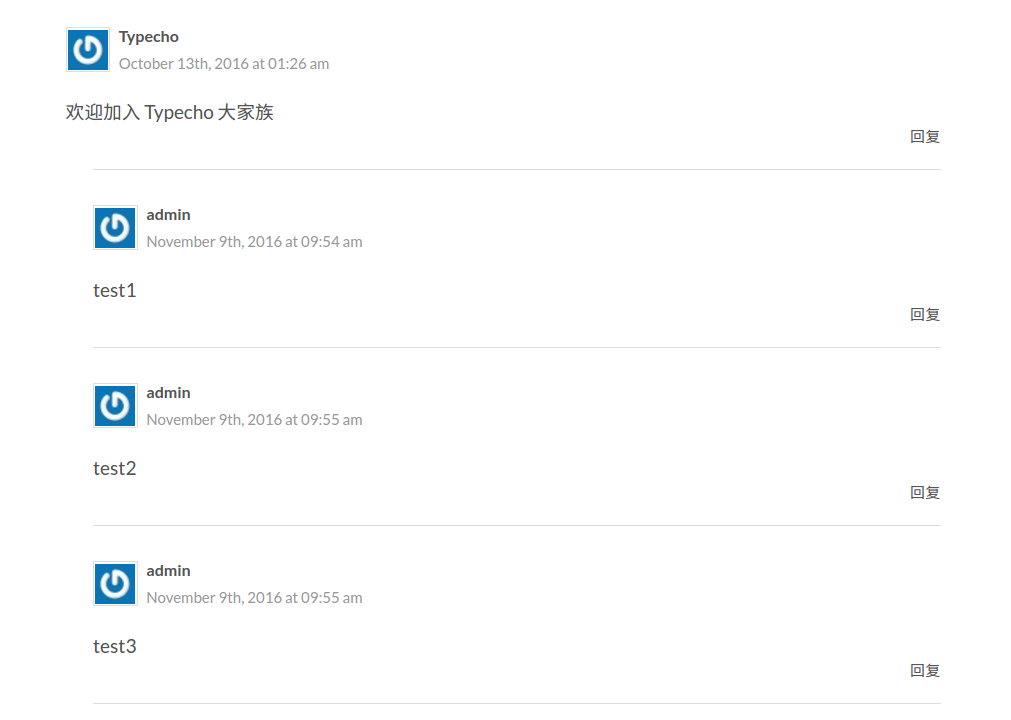The width and height of the screenshot is (1011, 720).
Task: Click the Typecho comment's avatar icon
Action: tap(88, 50)
